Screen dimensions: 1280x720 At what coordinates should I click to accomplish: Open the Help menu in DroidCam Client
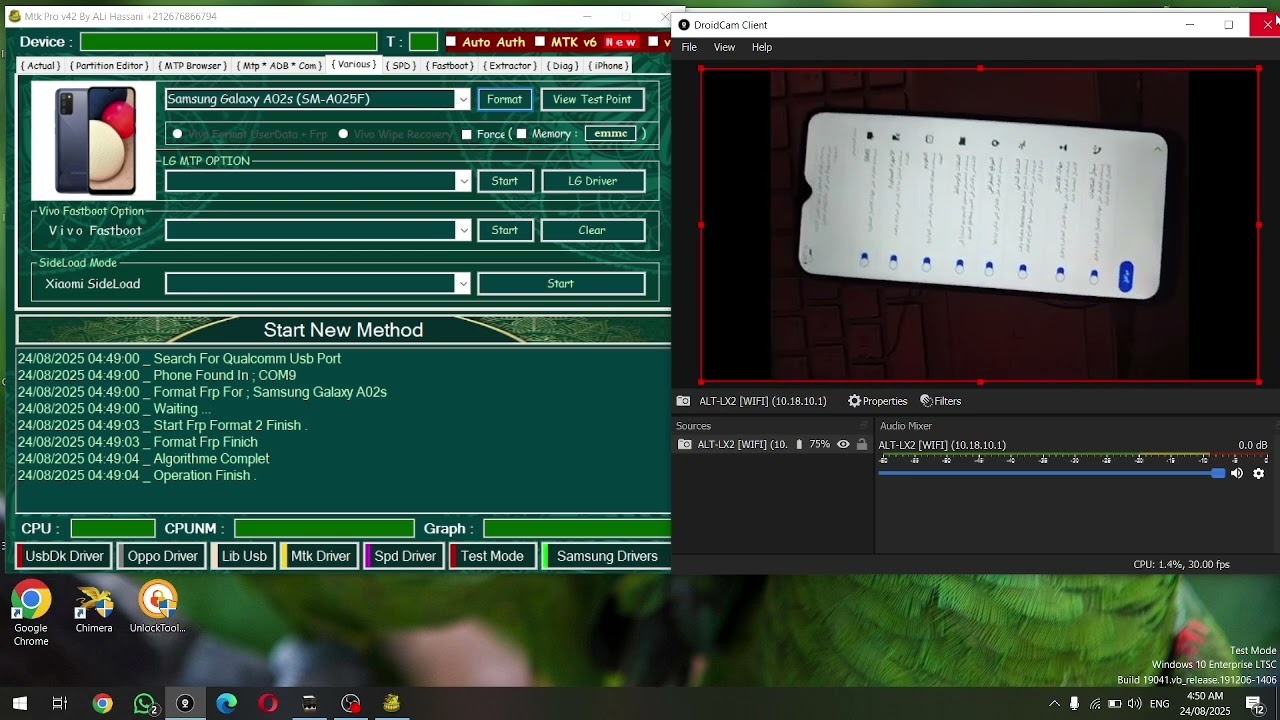pos(762,47)
